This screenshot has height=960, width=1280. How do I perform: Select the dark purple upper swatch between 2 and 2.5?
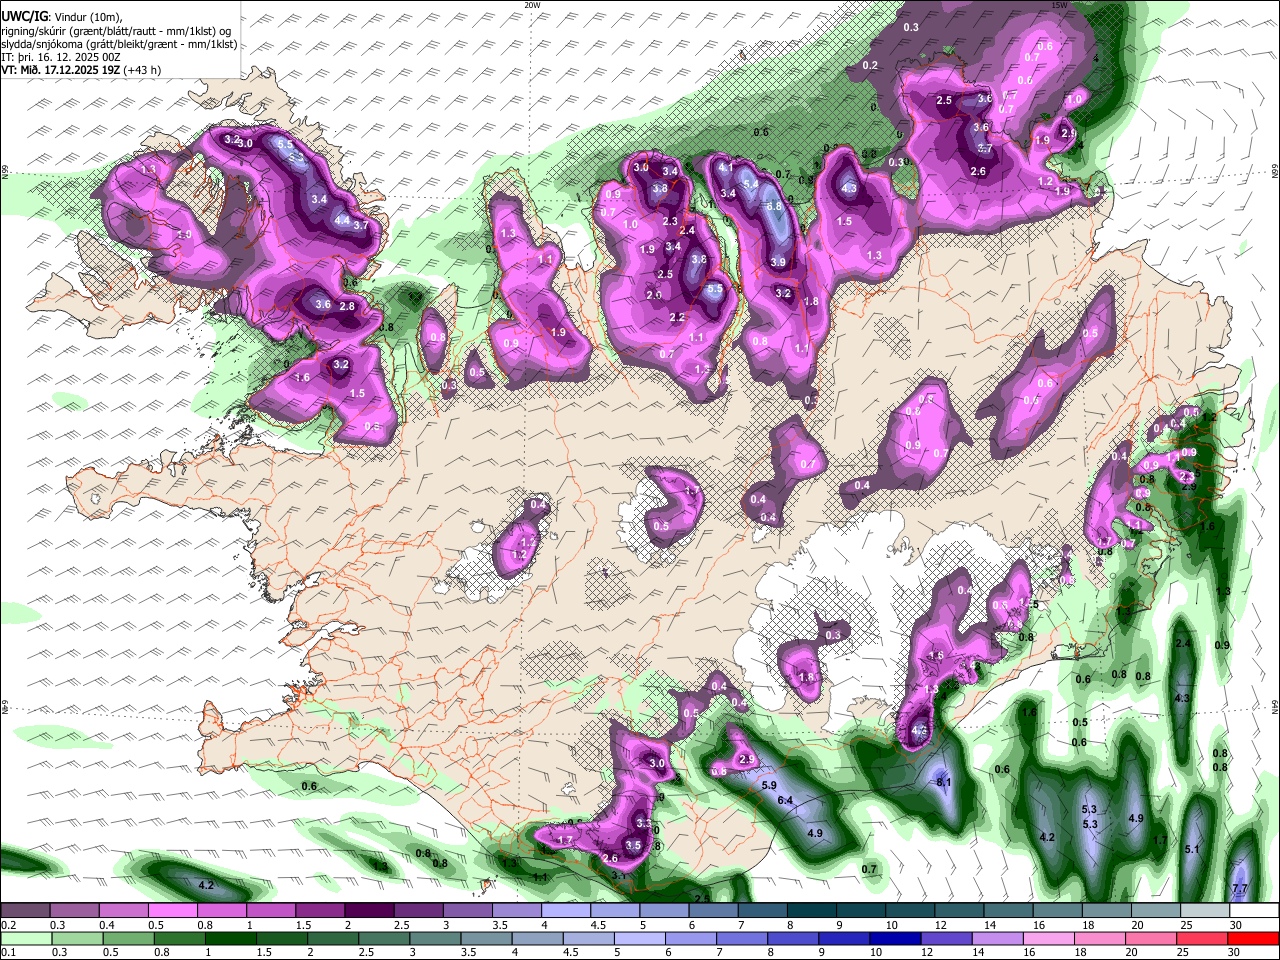click(369, 911)
